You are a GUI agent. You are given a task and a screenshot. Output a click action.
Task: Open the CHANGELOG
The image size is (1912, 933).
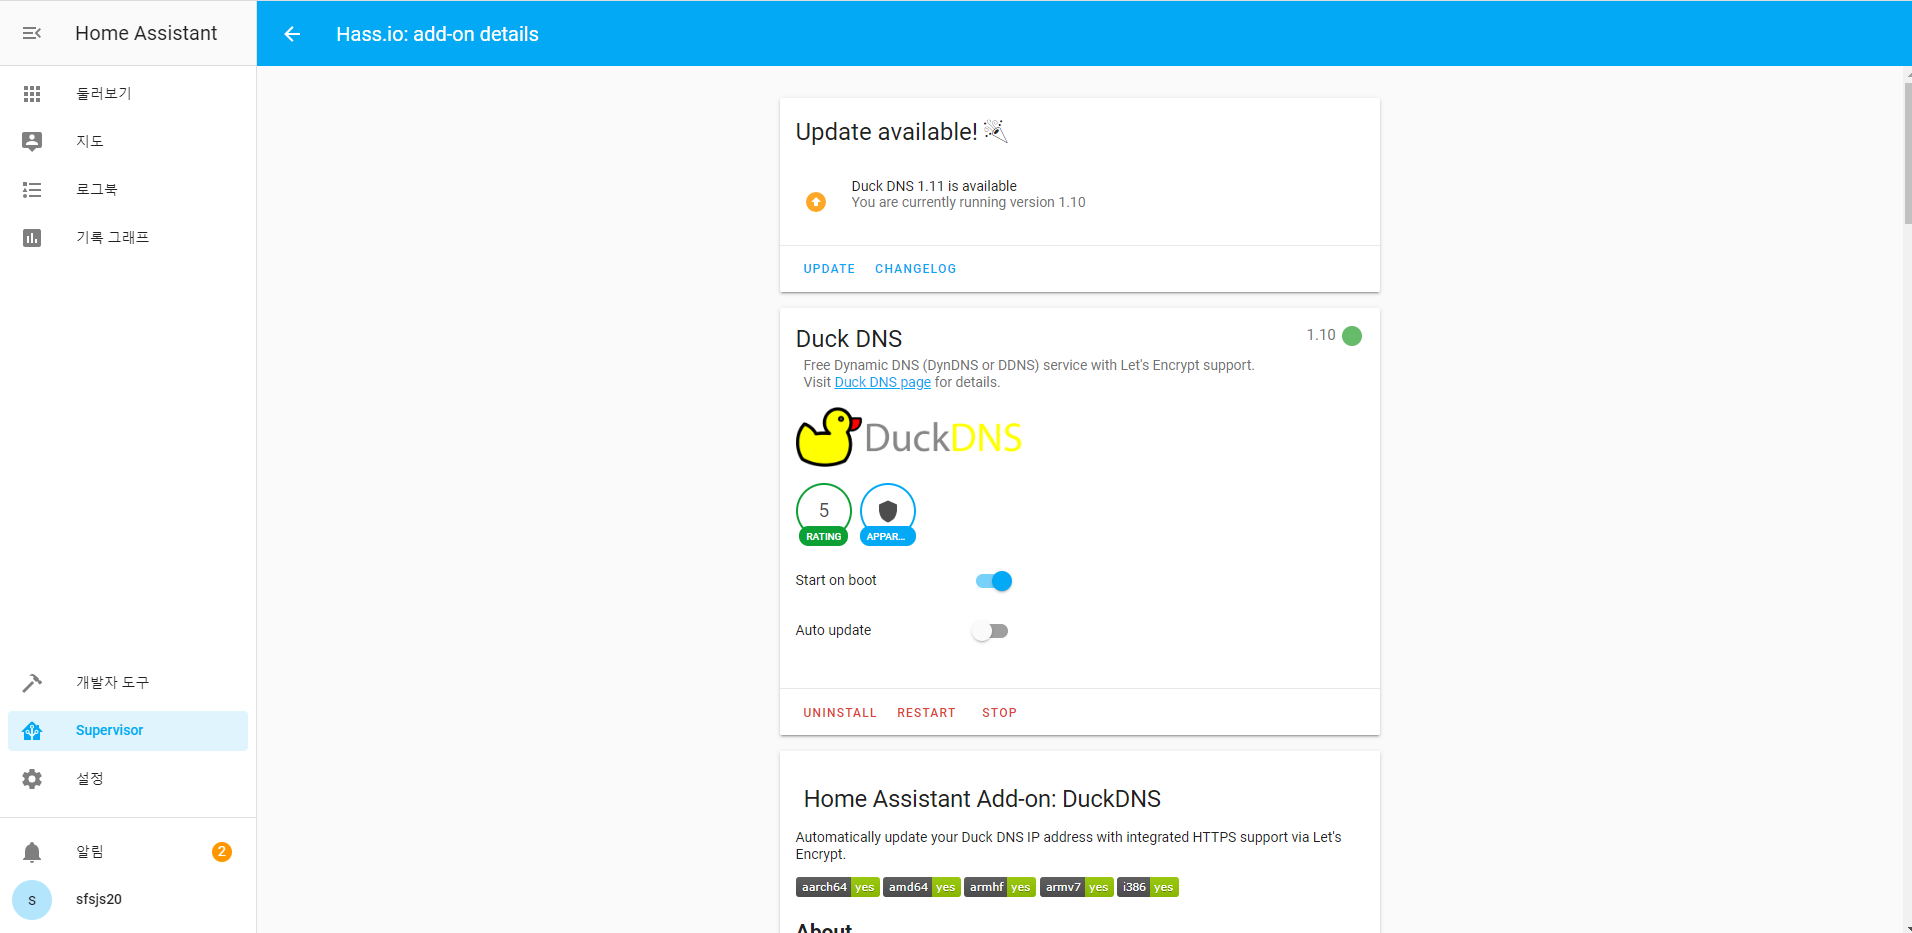coord(915,269)
